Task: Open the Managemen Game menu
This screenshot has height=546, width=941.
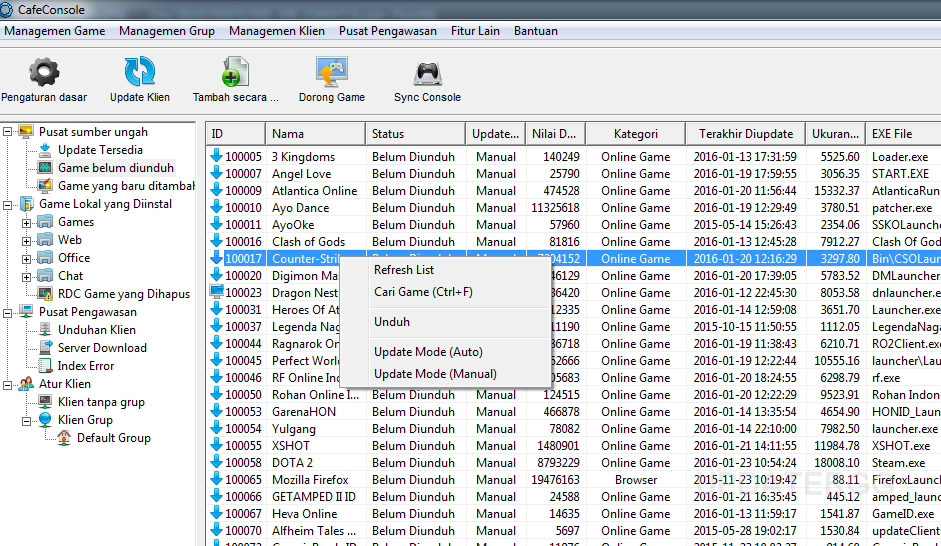Action: pos(55,31)
